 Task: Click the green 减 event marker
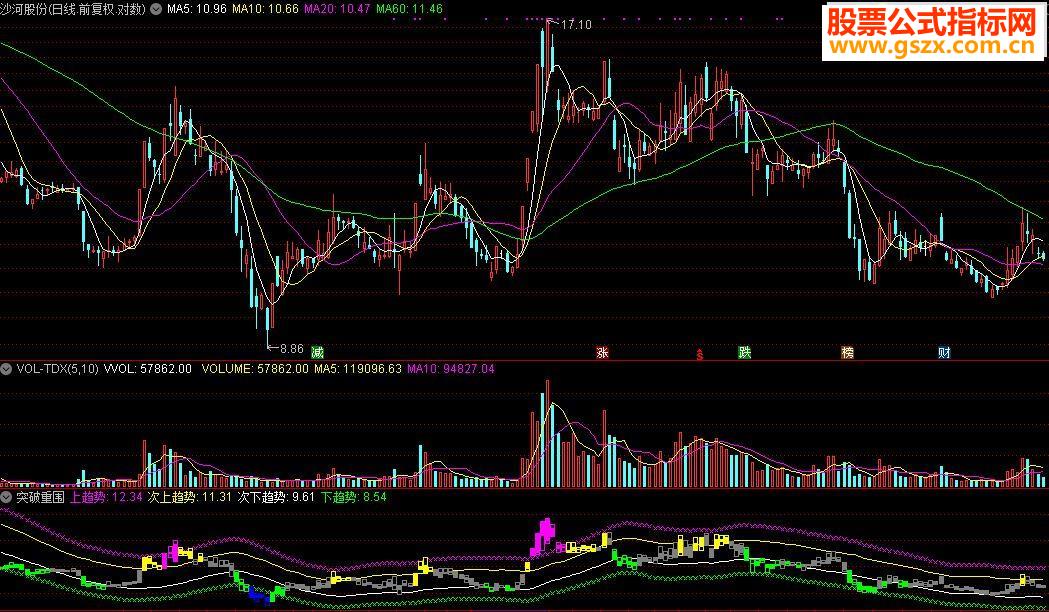click(317, 352)
